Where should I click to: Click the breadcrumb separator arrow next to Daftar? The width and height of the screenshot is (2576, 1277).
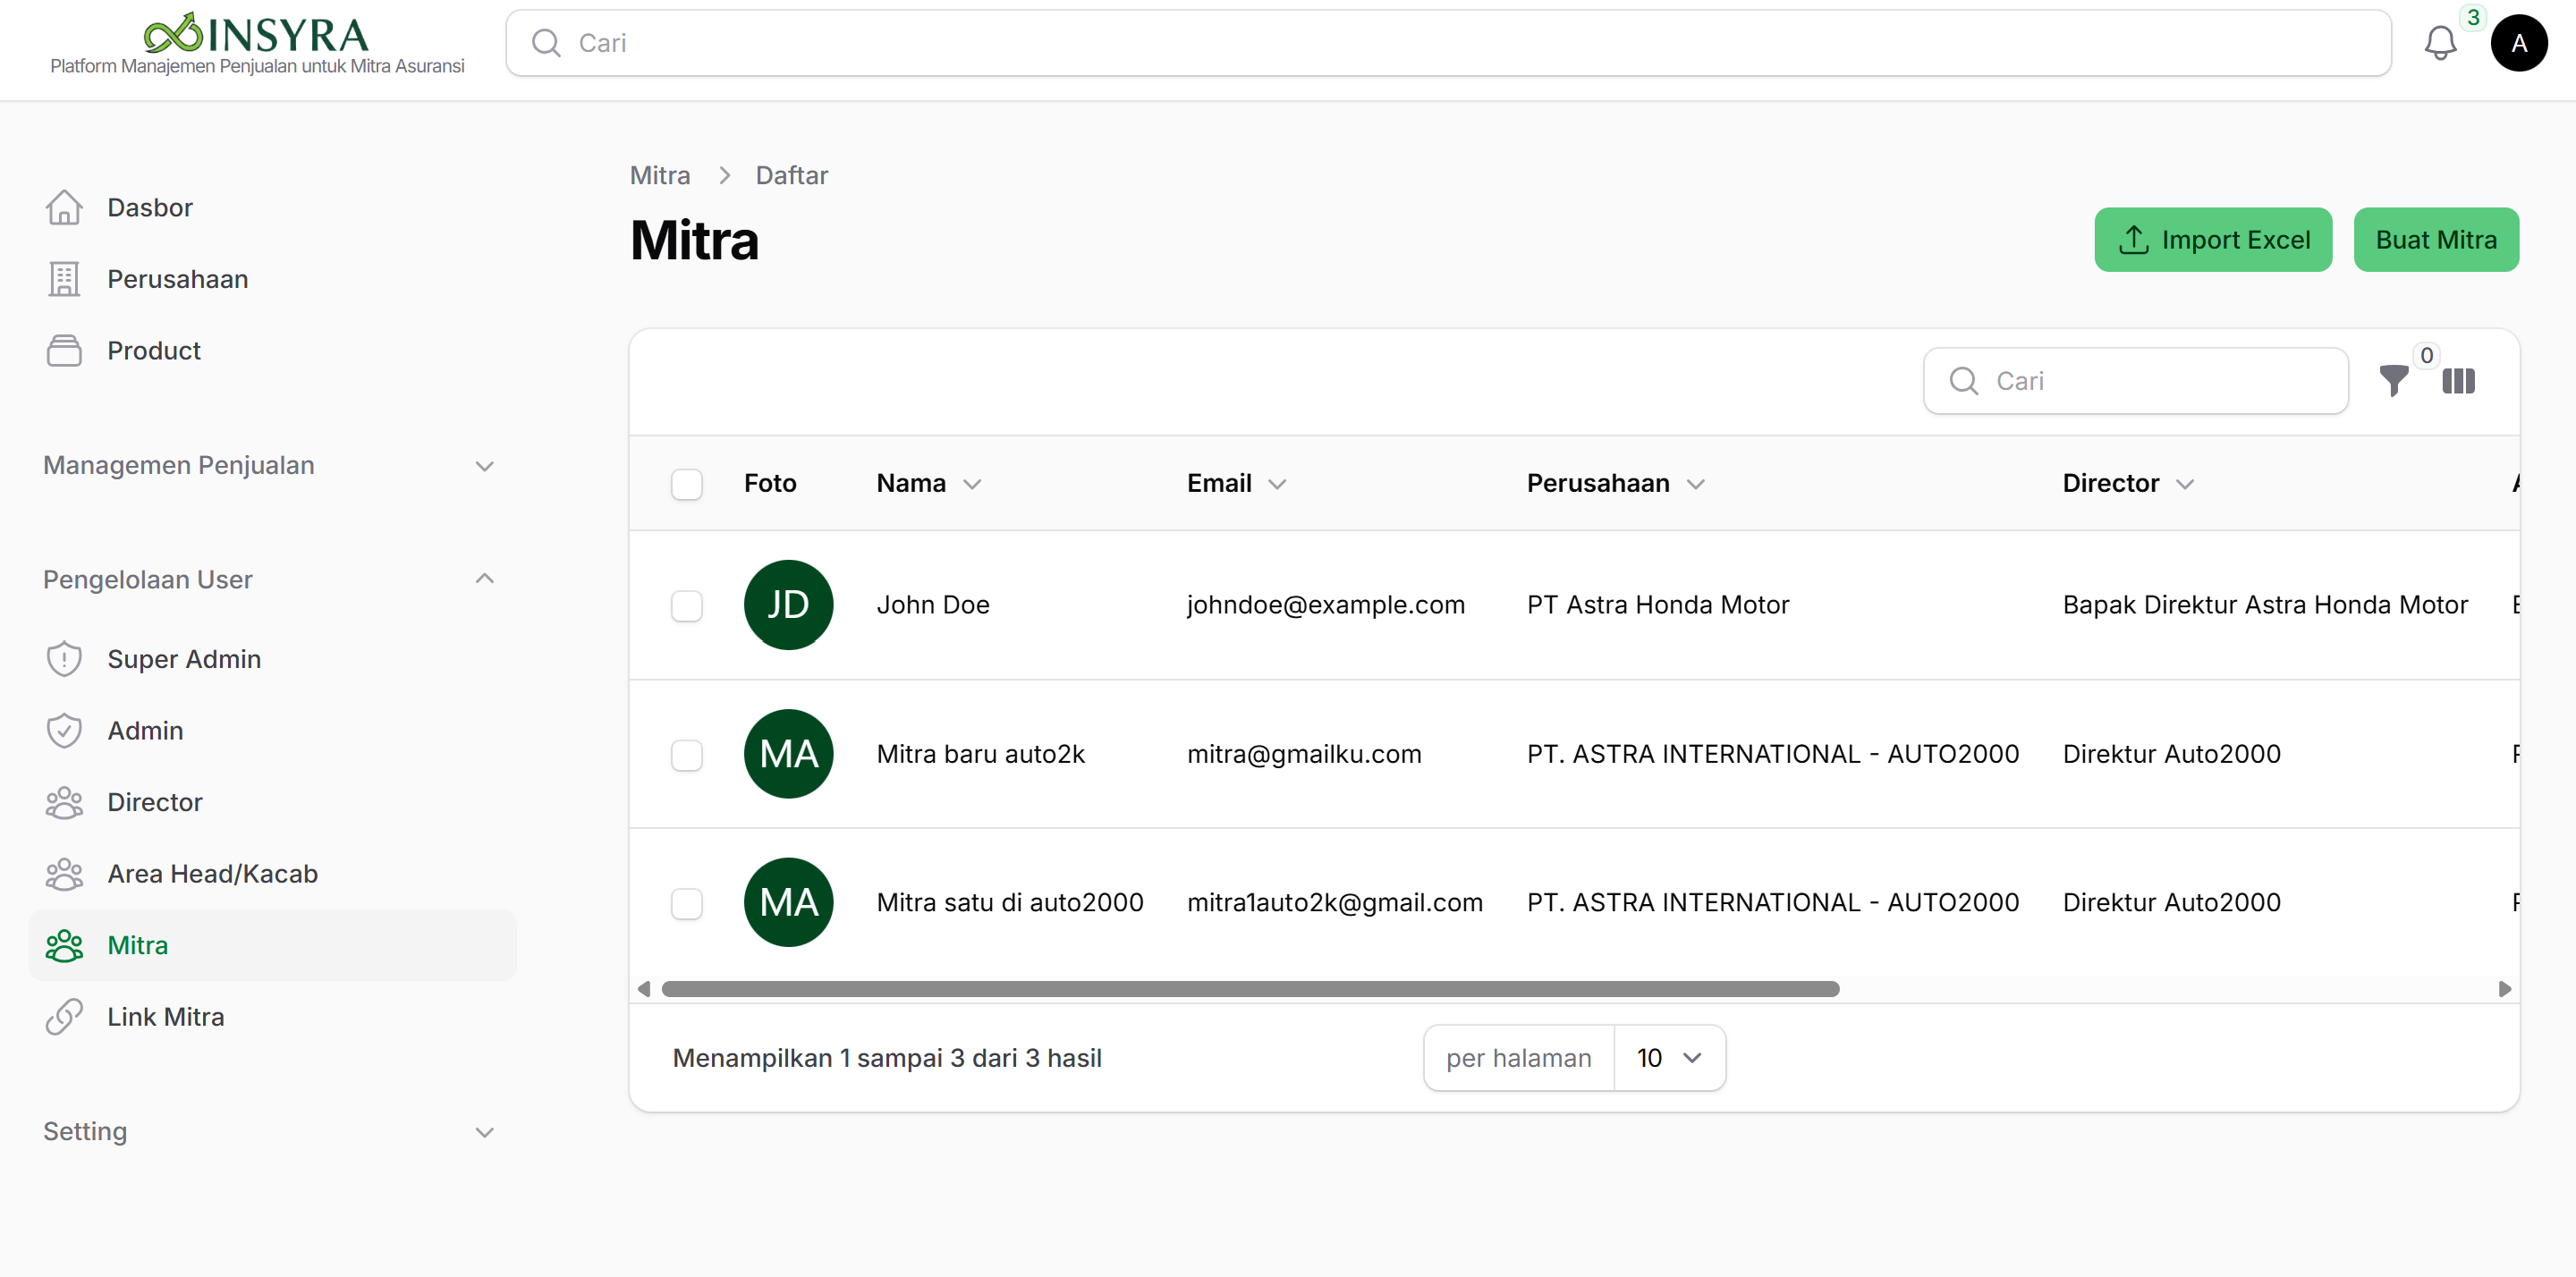point(724,176)
